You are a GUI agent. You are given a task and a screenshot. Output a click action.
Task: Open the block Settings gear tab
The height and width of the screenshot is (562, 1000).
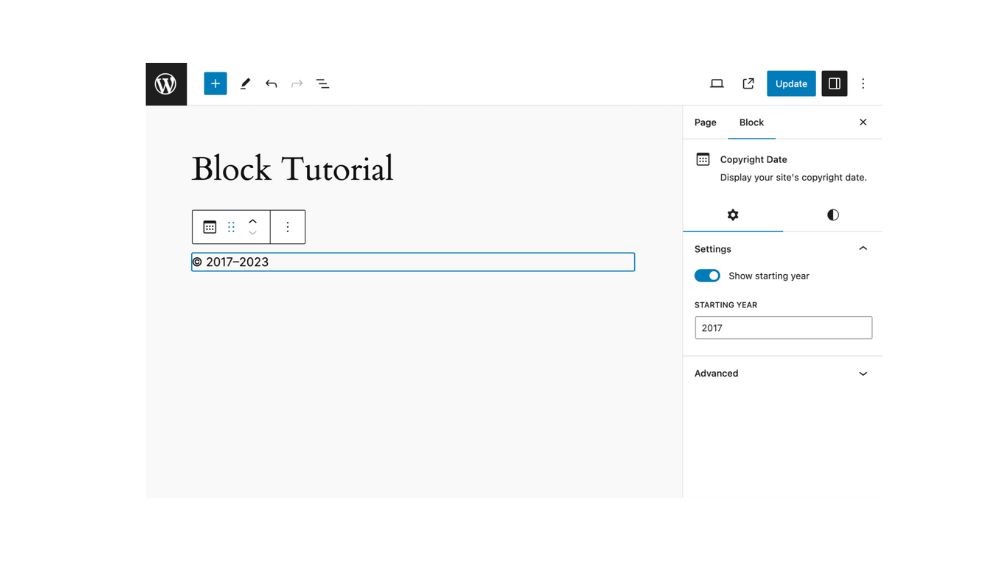733,215
